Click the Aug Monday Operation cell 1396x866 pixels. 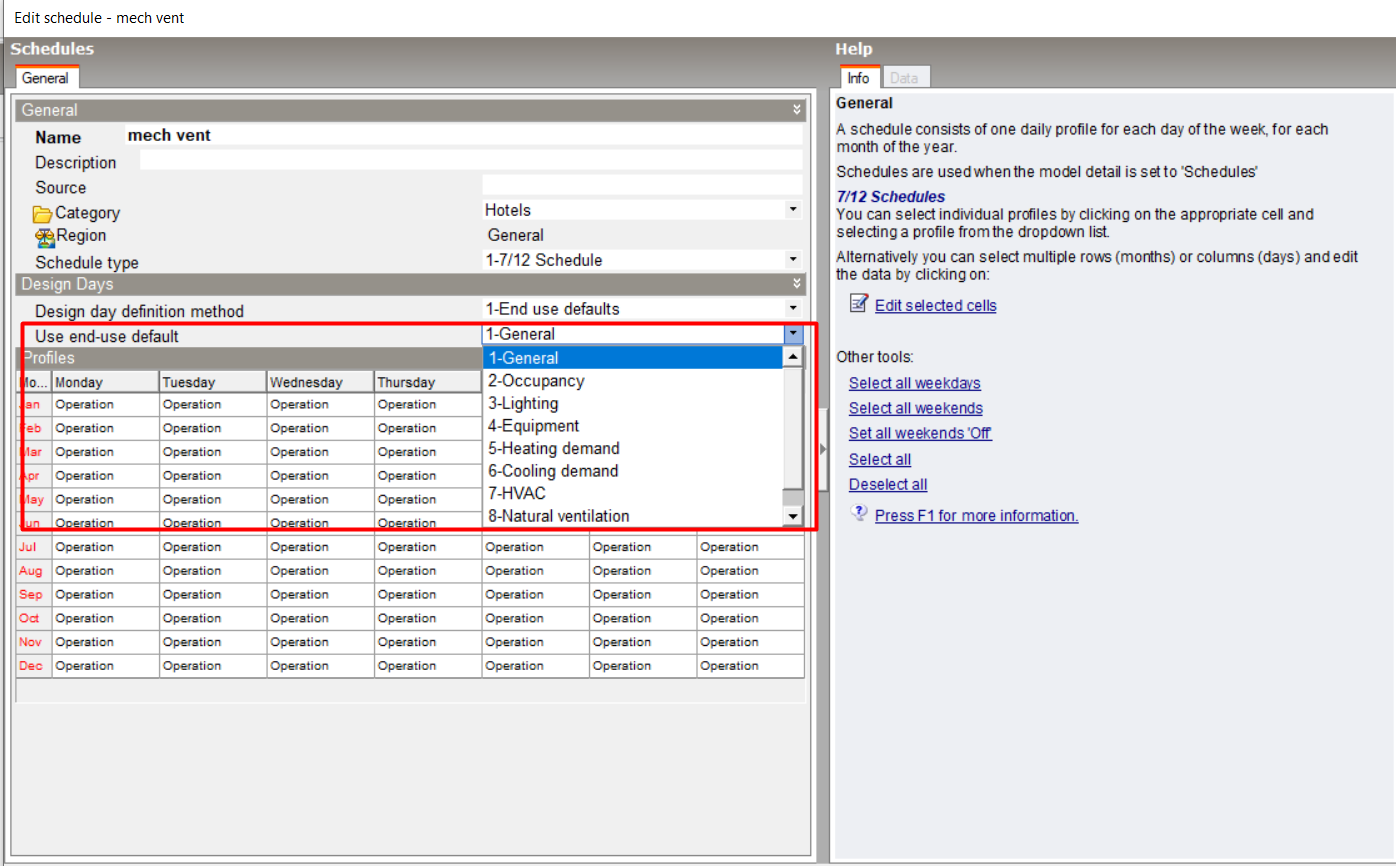pyautogui.click(x=106, y=571)
